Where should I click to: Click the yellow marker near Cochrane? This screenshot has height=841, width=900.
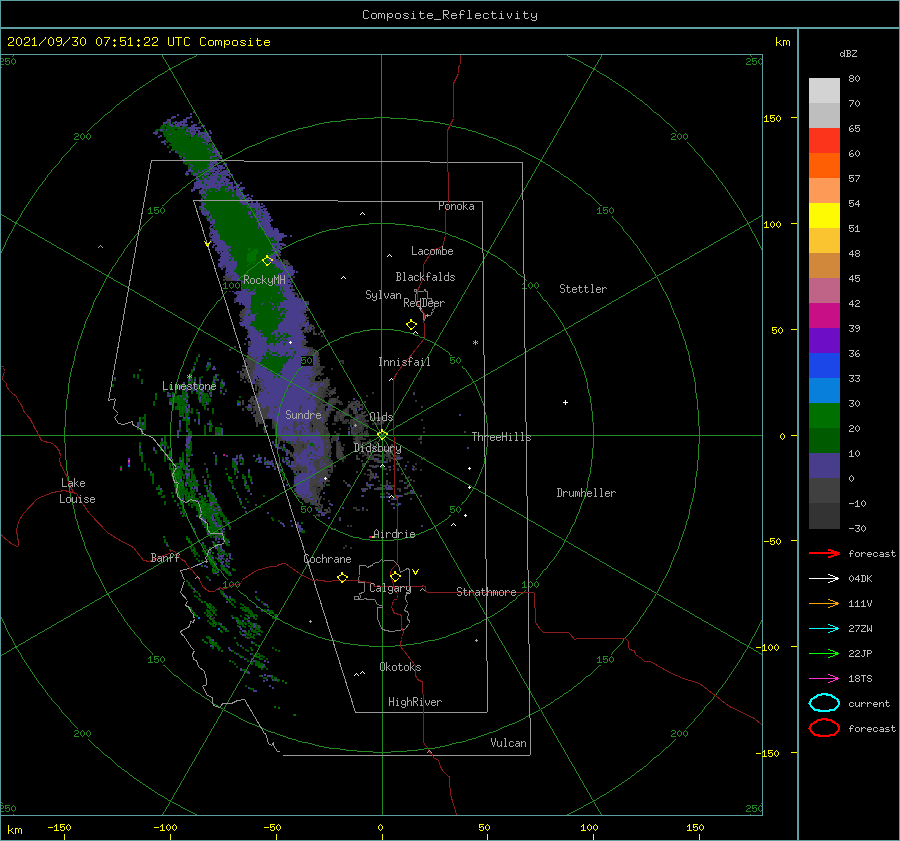coord(342,578)
